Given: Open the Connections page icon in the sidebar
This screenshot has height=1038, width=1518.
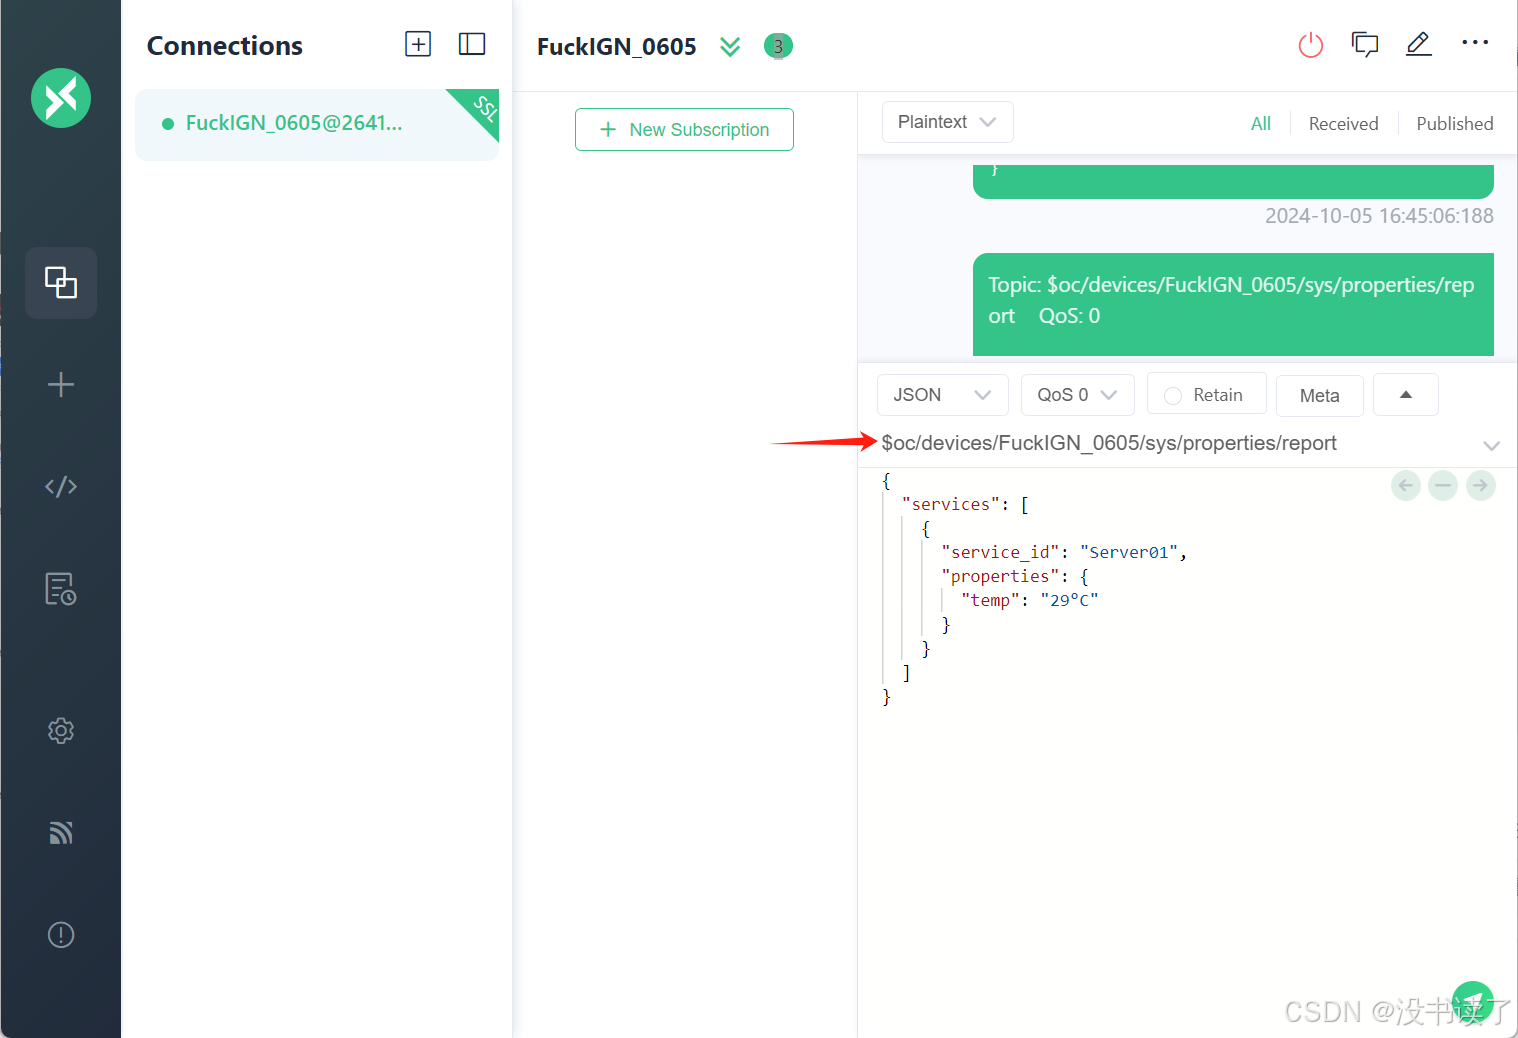Looking at the screenshot, I should click(61, 283).
